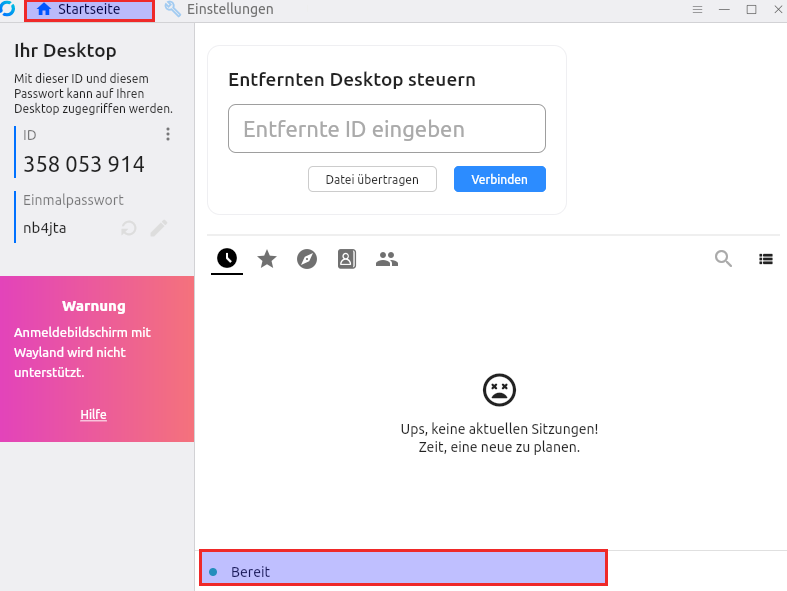
Task: Click the search magnifier icon
Action: 723,259
